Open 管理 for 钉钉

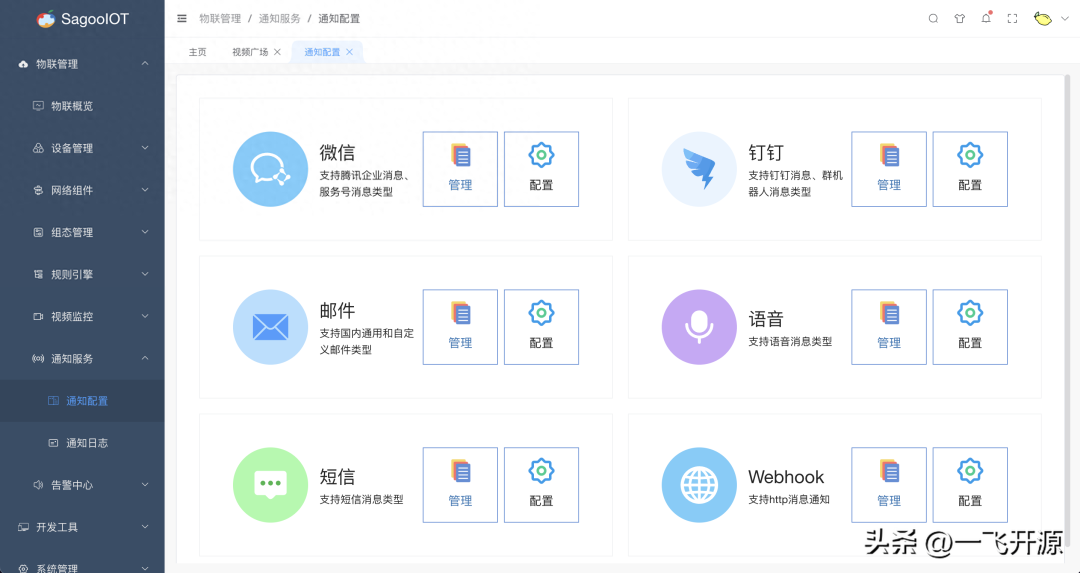pyautogui.click(x=889, y=169)
